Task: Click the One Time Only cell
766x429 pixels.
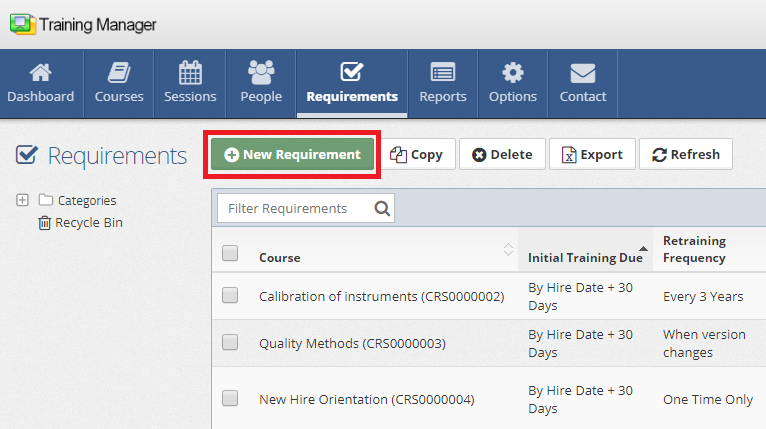Action: pos(708,400)
